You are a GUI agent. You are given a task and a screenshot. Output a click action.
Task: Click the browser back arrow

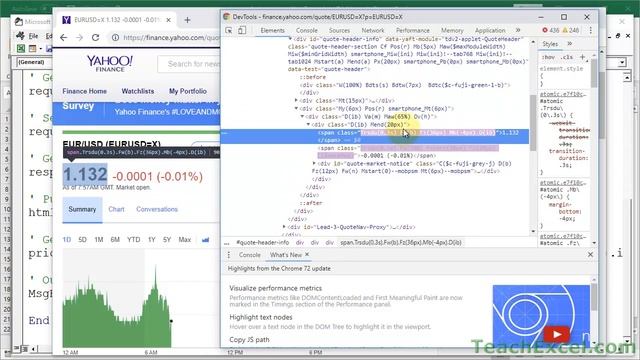pos(64,38)
